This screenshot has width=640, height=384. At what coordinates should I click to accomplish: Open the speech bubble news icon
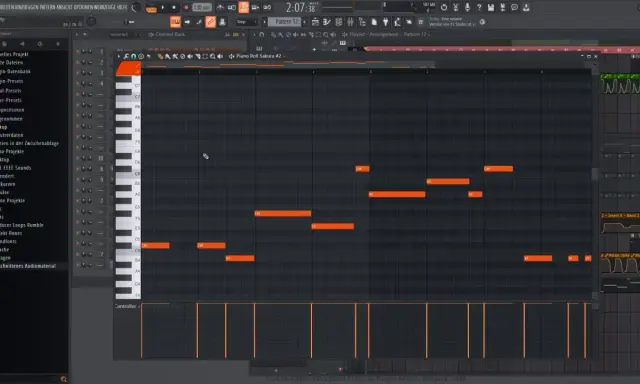pyautogui.click(x=515, y=7)
